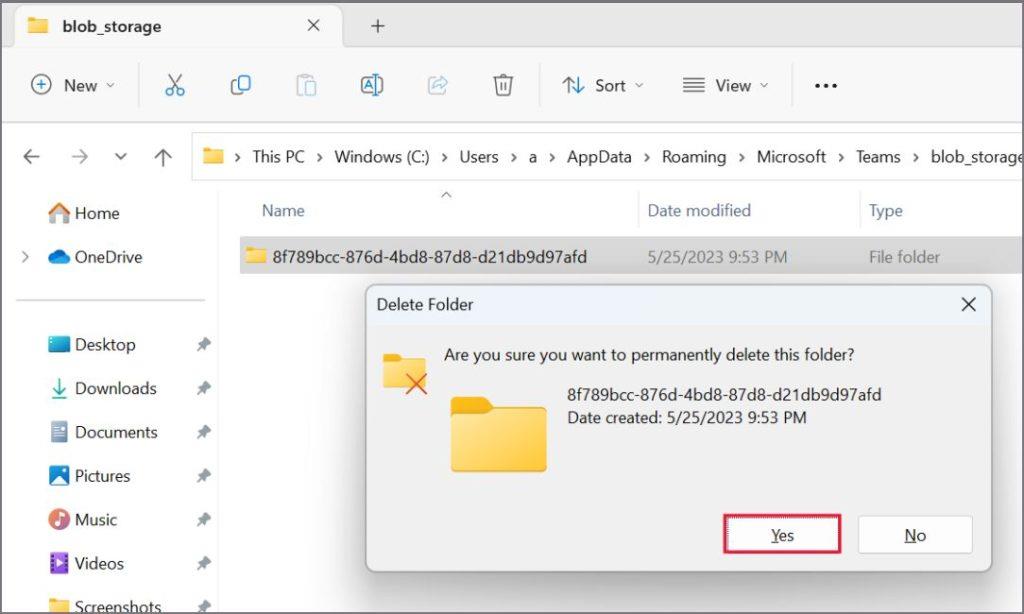Viewport: 1024px width, 614px height.
Task: Select This PC in the breadcrumb
Action: [x=278, y=157]
